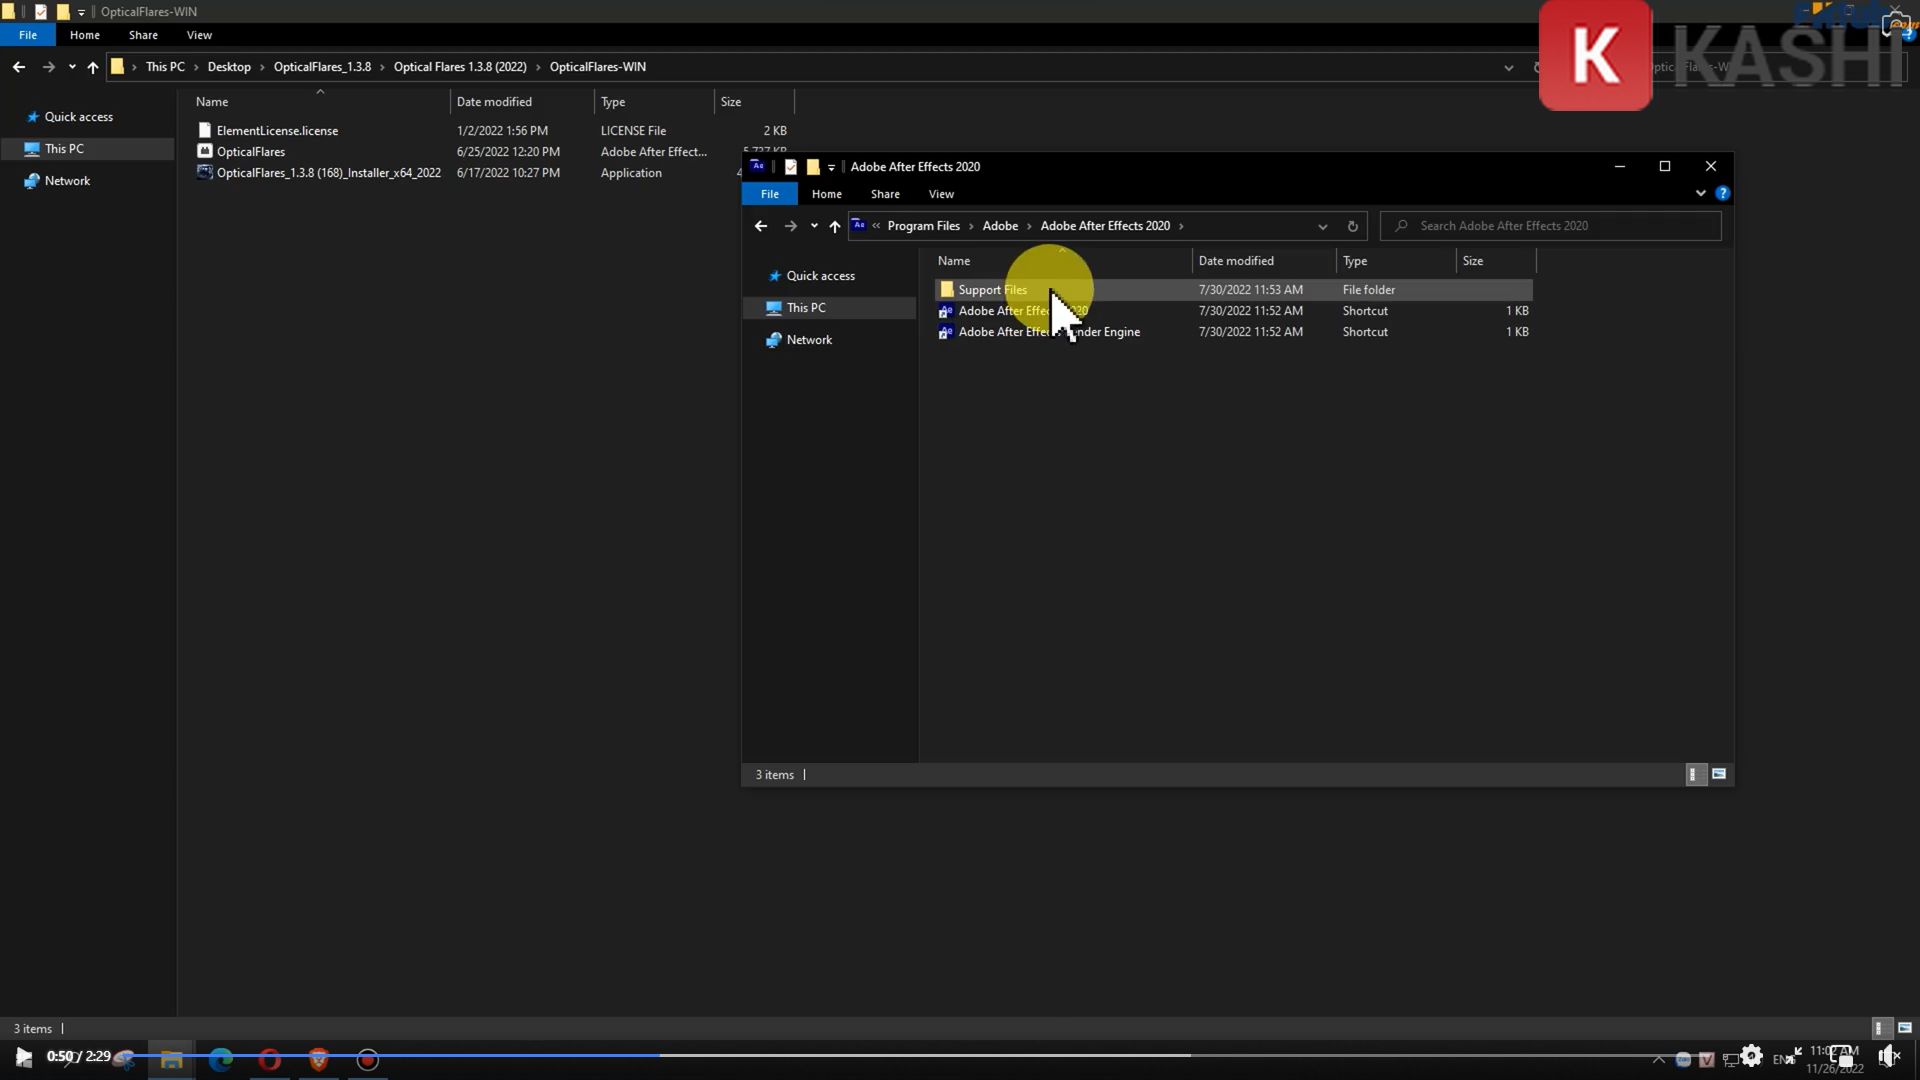
Task: Expand the breadcrumb arrow after Adobe
Action: tap(1028, 226)
